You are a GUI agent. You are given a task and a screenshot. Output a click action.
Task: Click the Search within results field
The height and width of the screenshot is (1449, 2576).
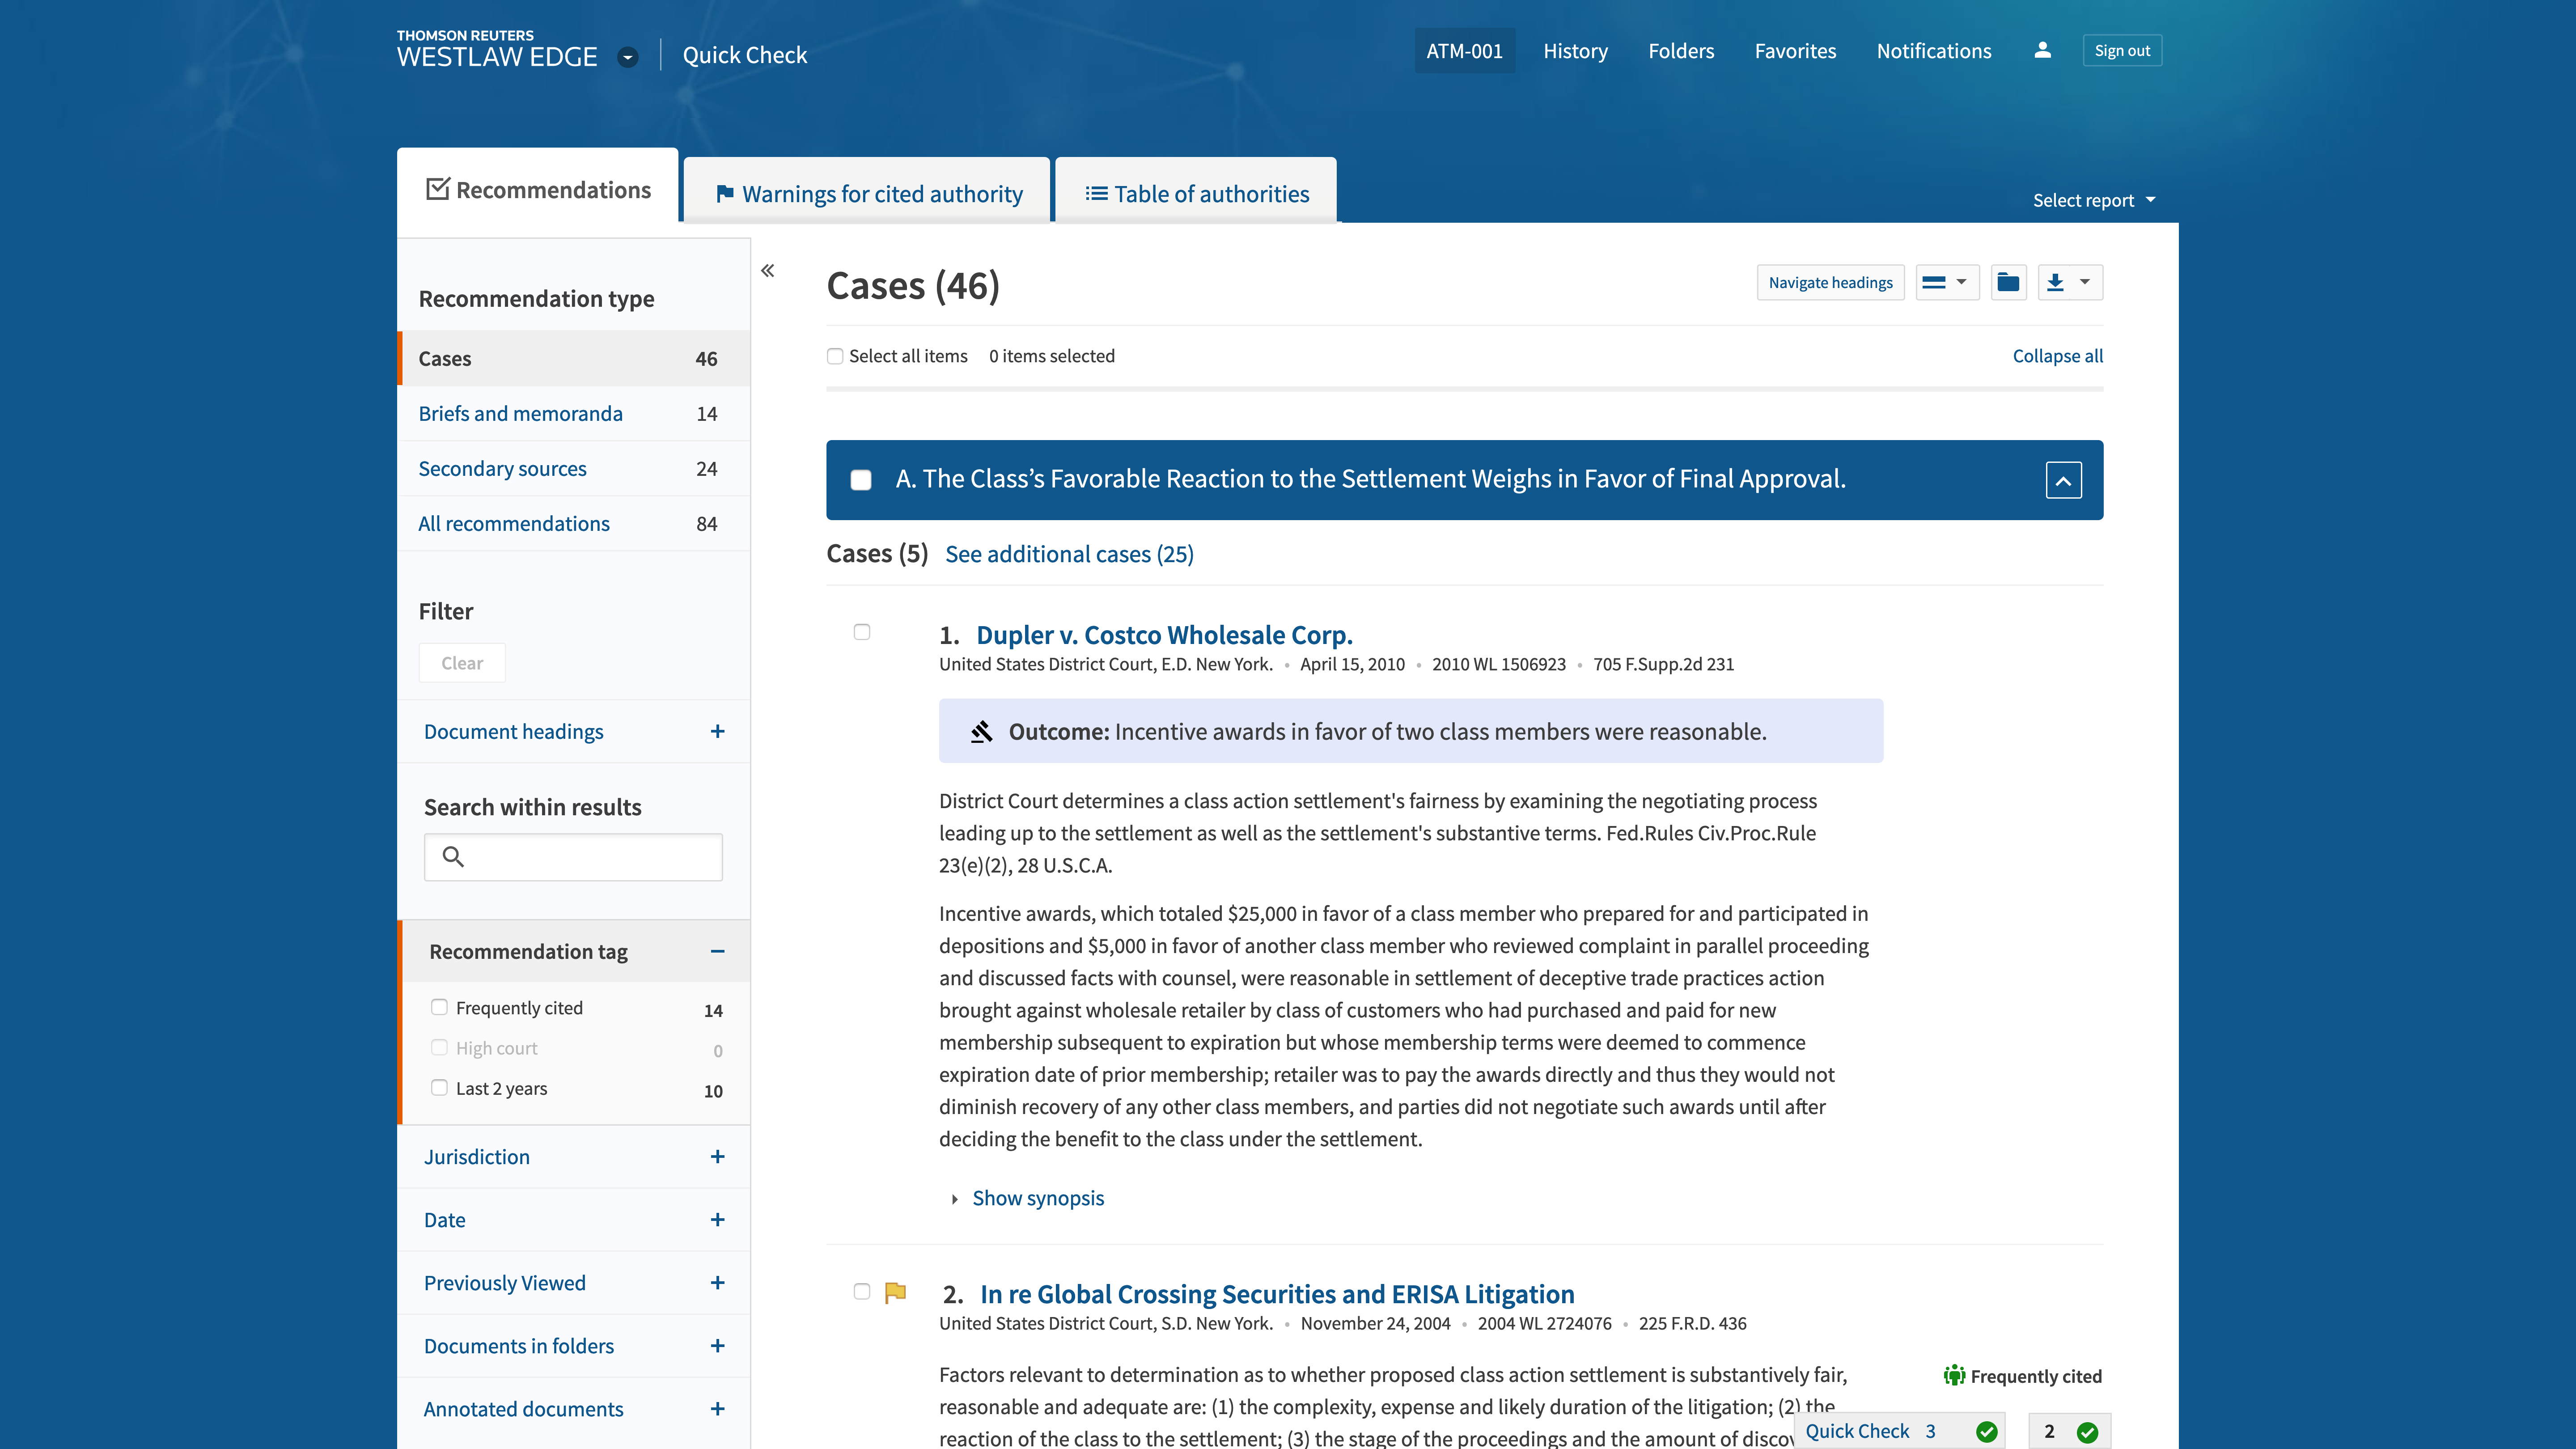(x=590, y=857)
